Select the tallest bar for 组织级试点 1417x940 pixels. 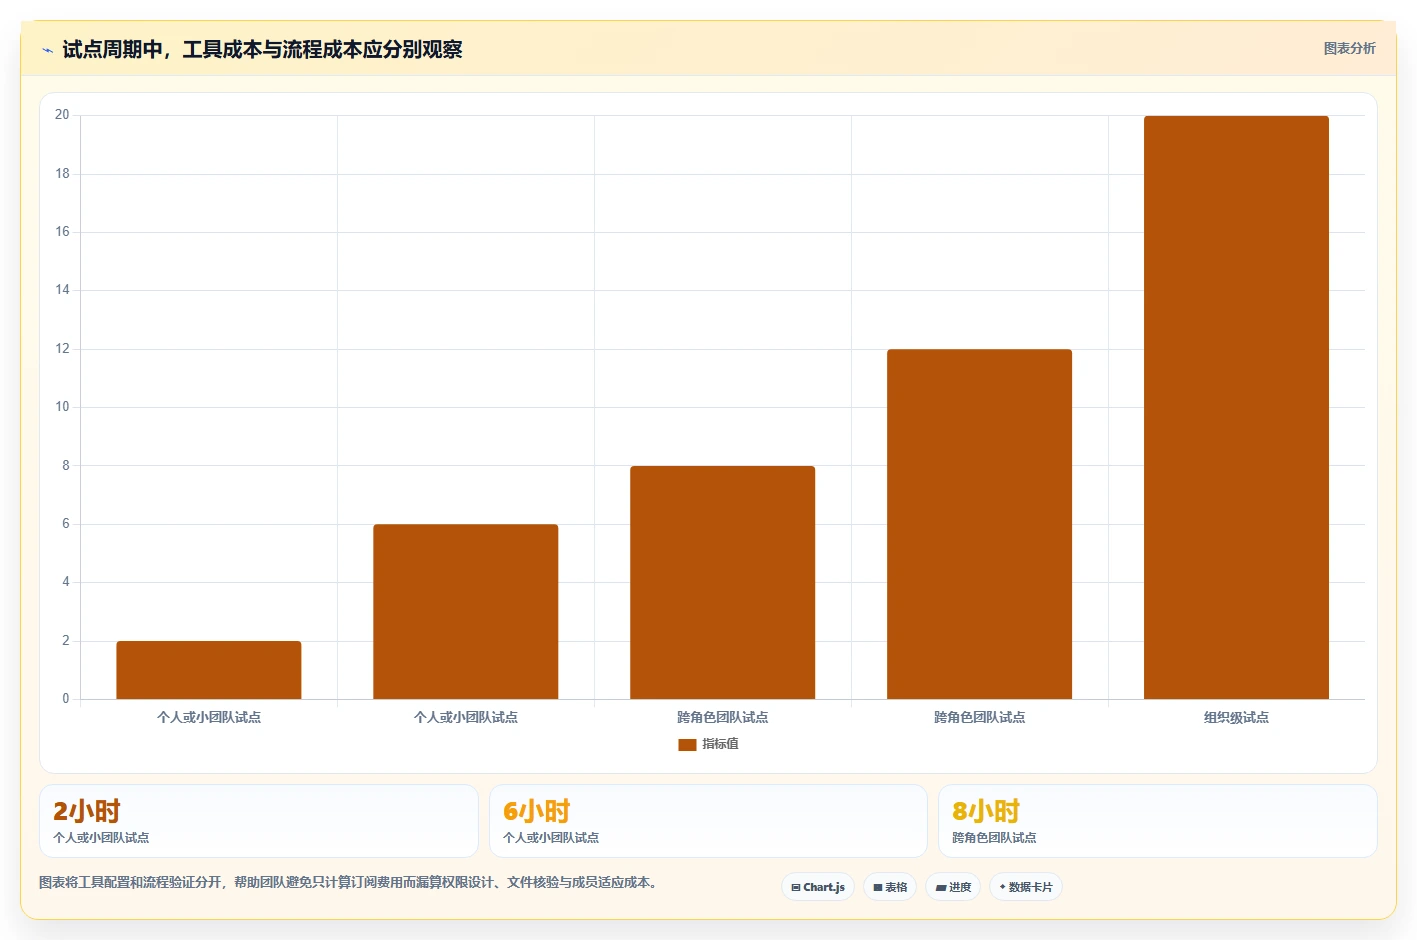coord(1236,407)
